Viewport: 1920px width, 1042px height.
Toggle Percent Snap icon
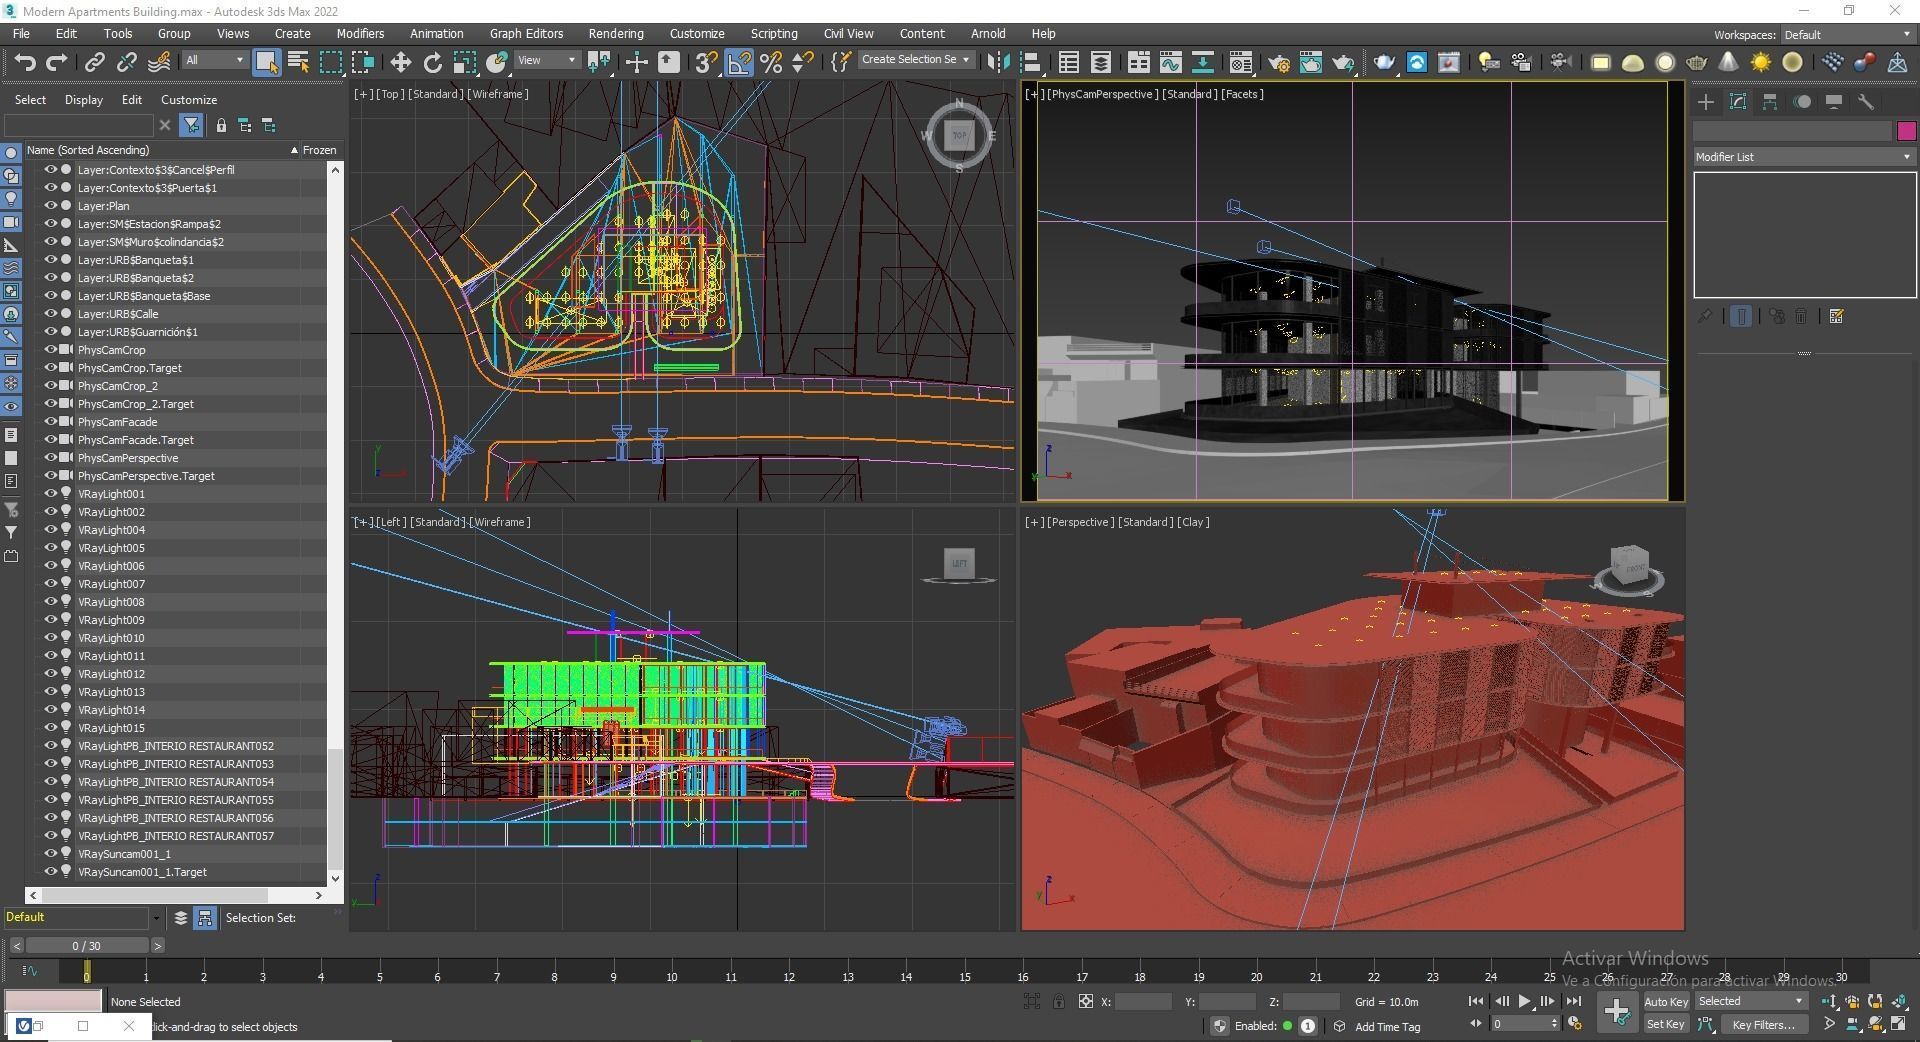(x=771, y=62)
